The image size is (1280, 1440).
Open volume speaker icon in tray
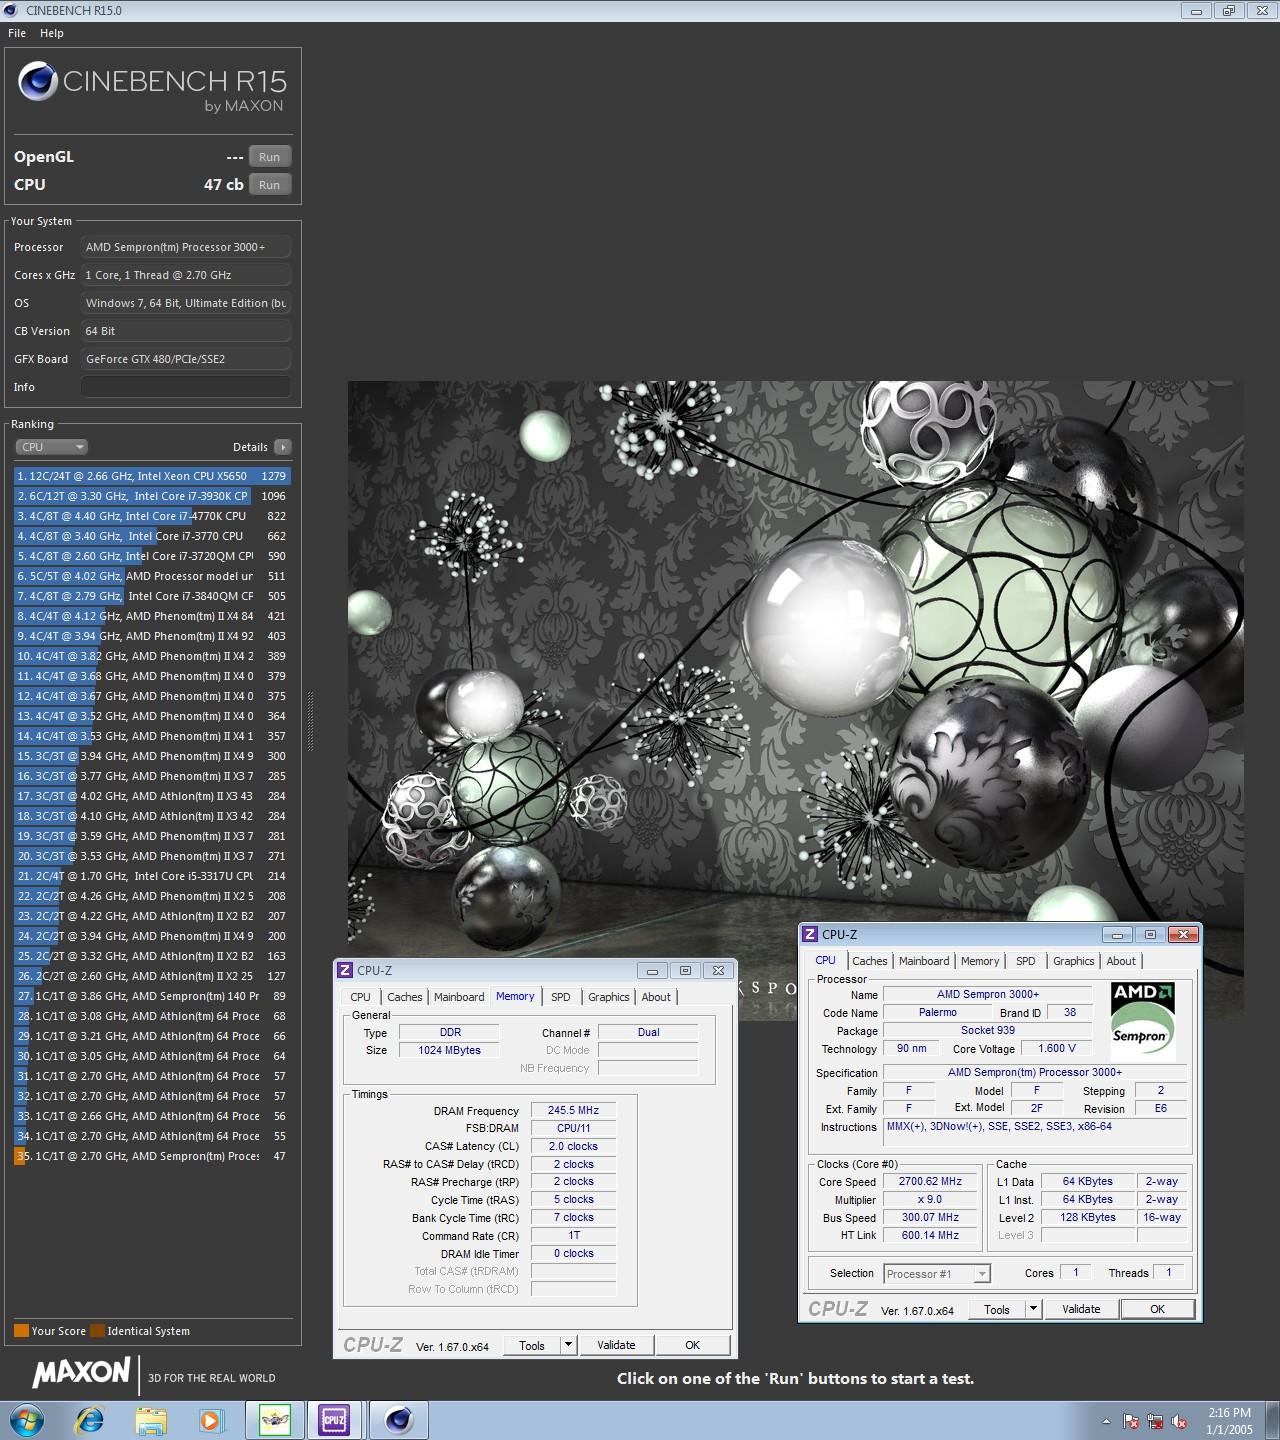(1179, 1421)
